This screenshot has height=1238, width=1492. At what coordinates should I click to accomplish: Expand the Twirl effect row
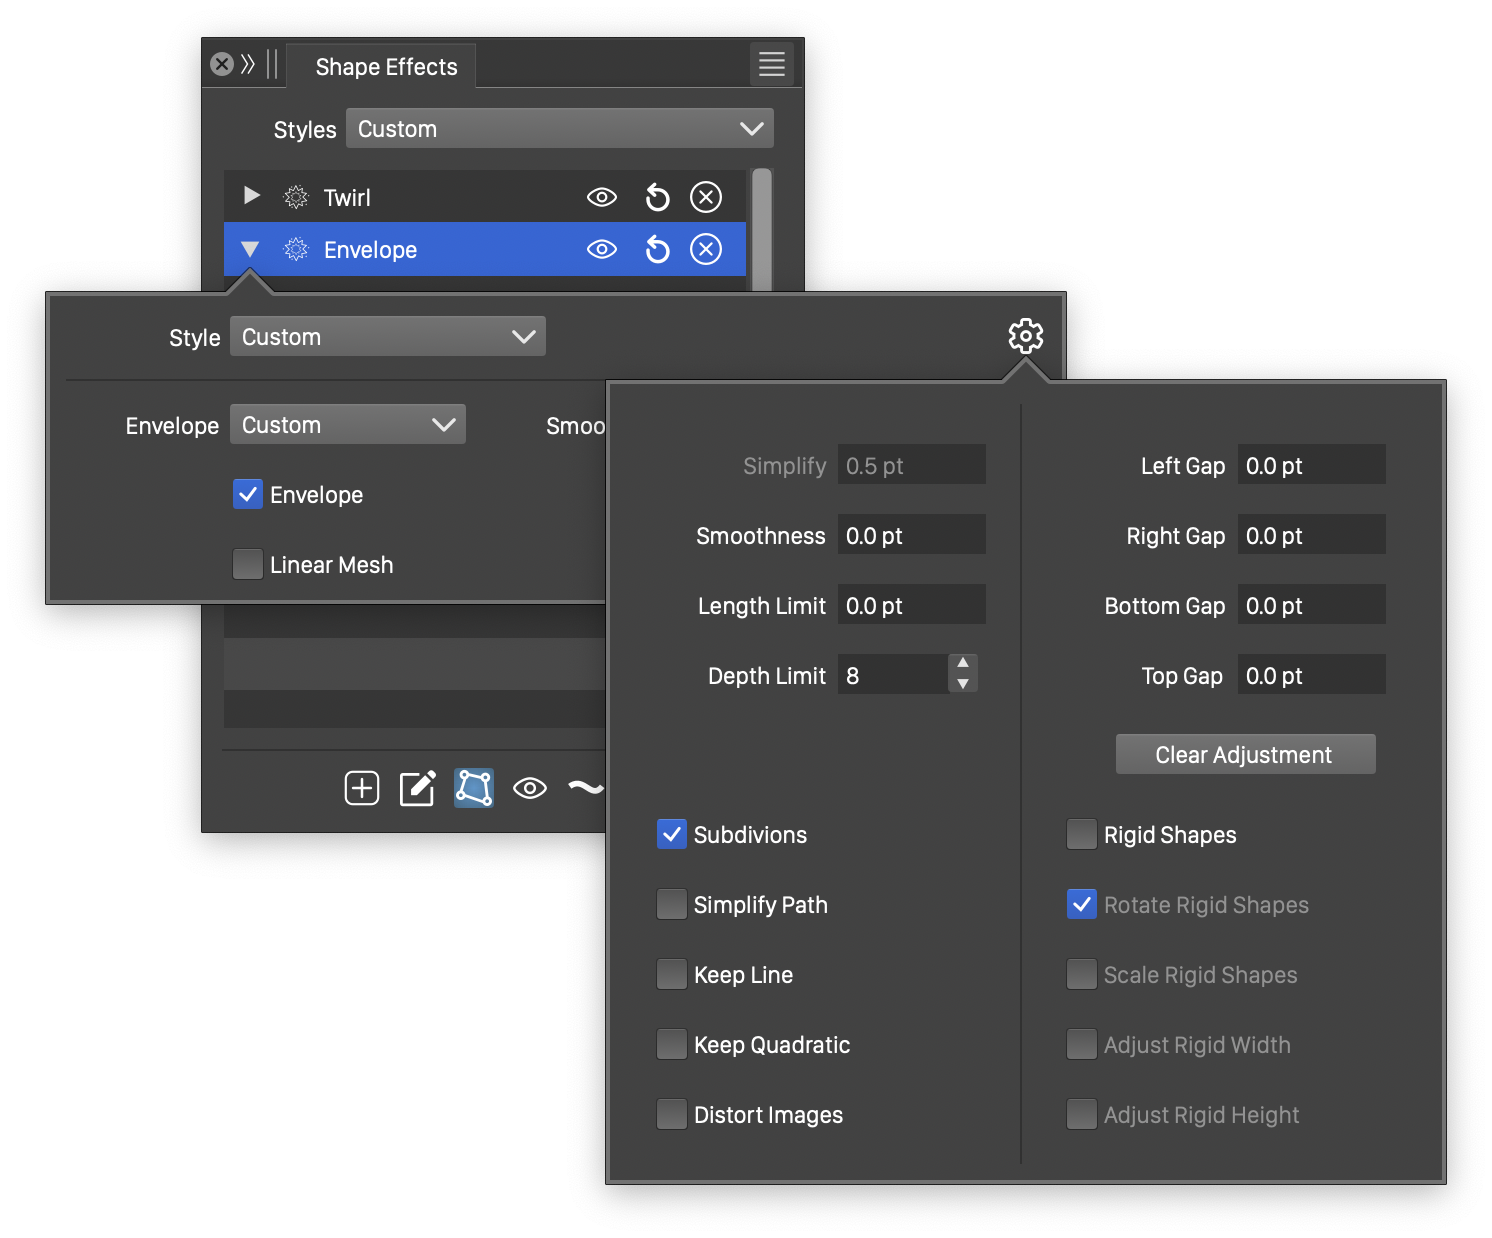[x=252, y=196]
